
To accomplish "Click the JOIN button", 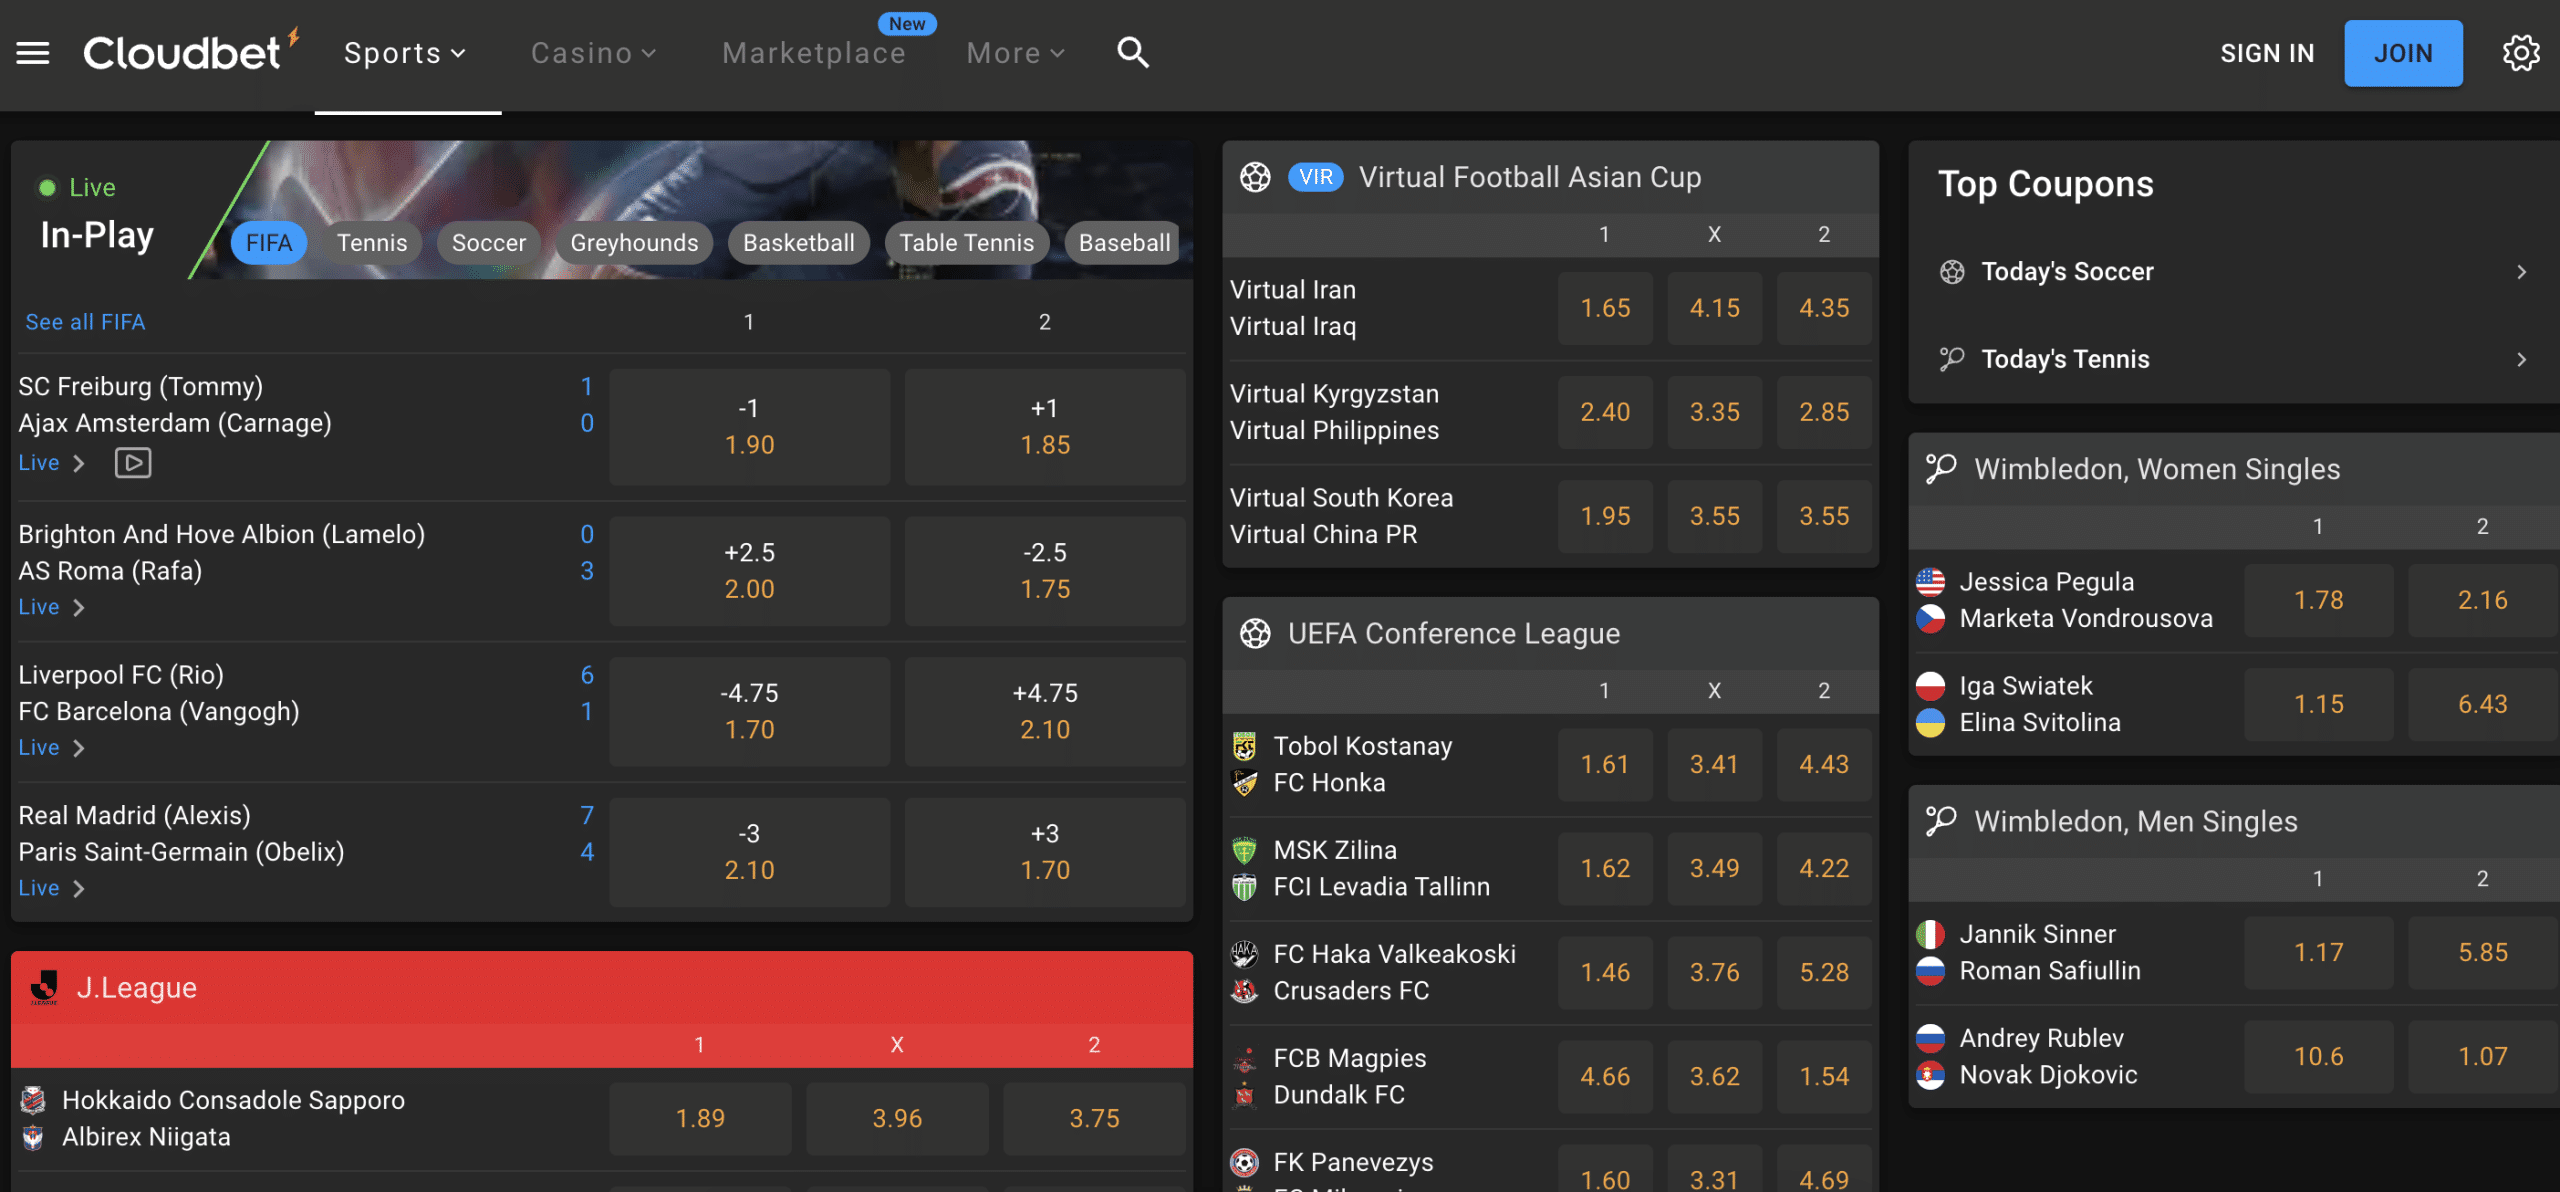I will pyautogui.click(x=2403, y=53).
